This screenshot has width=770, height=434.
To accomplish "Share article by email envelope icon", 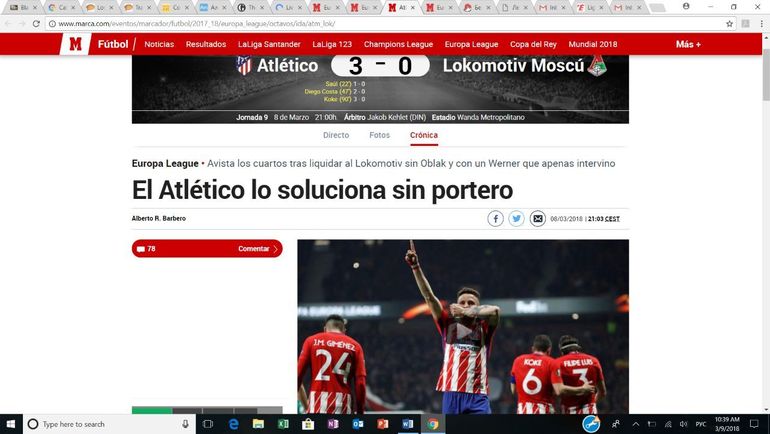I will (x=538, y=218).
